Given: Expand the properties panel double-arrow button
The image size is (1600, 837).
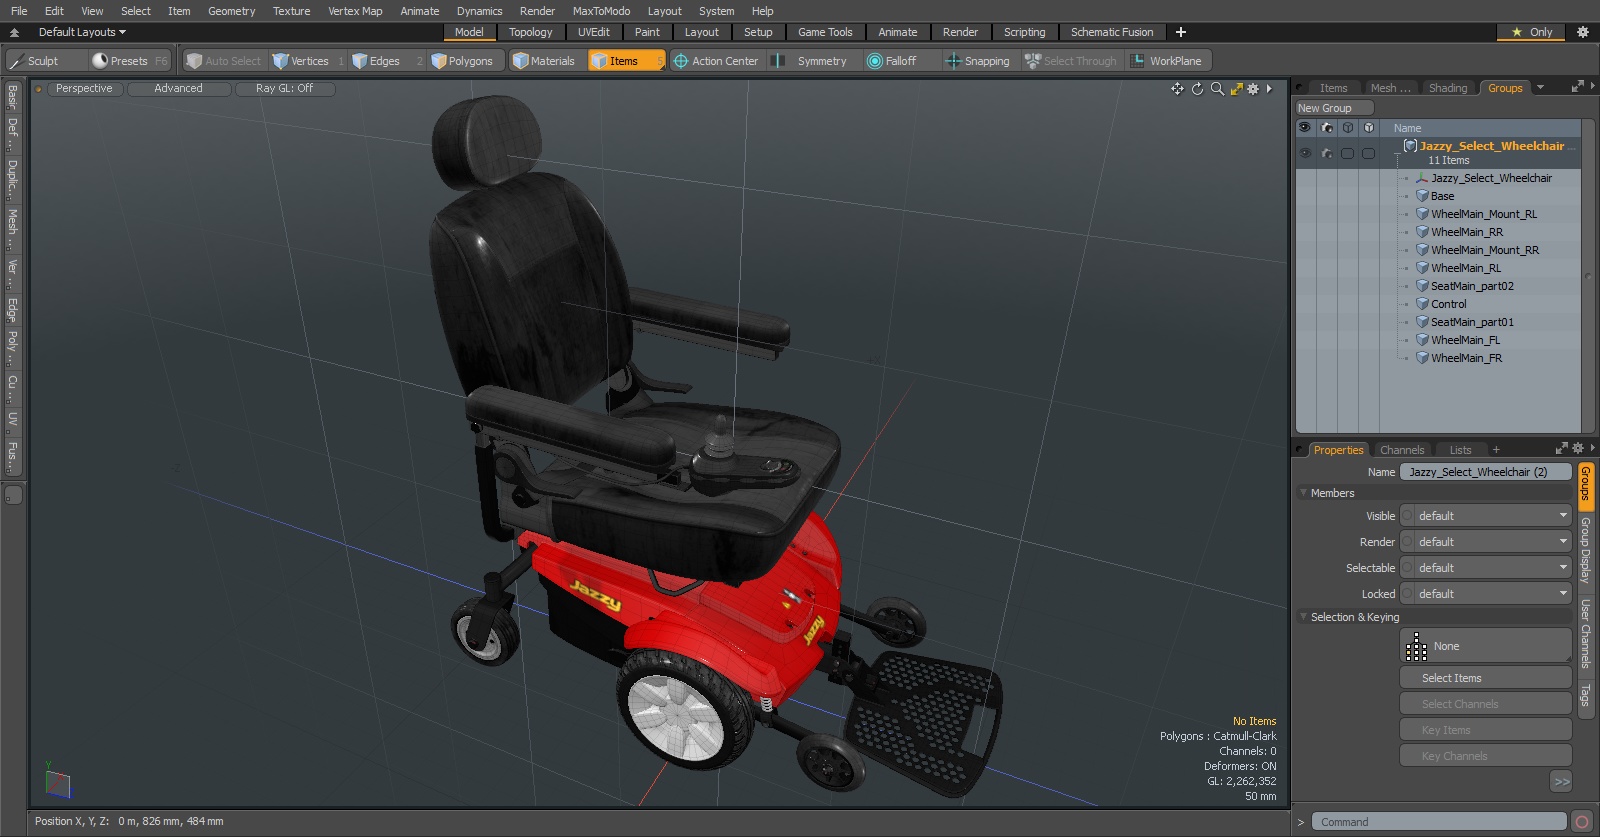Looking at the screenshot, I should [x=1562, y=781].
